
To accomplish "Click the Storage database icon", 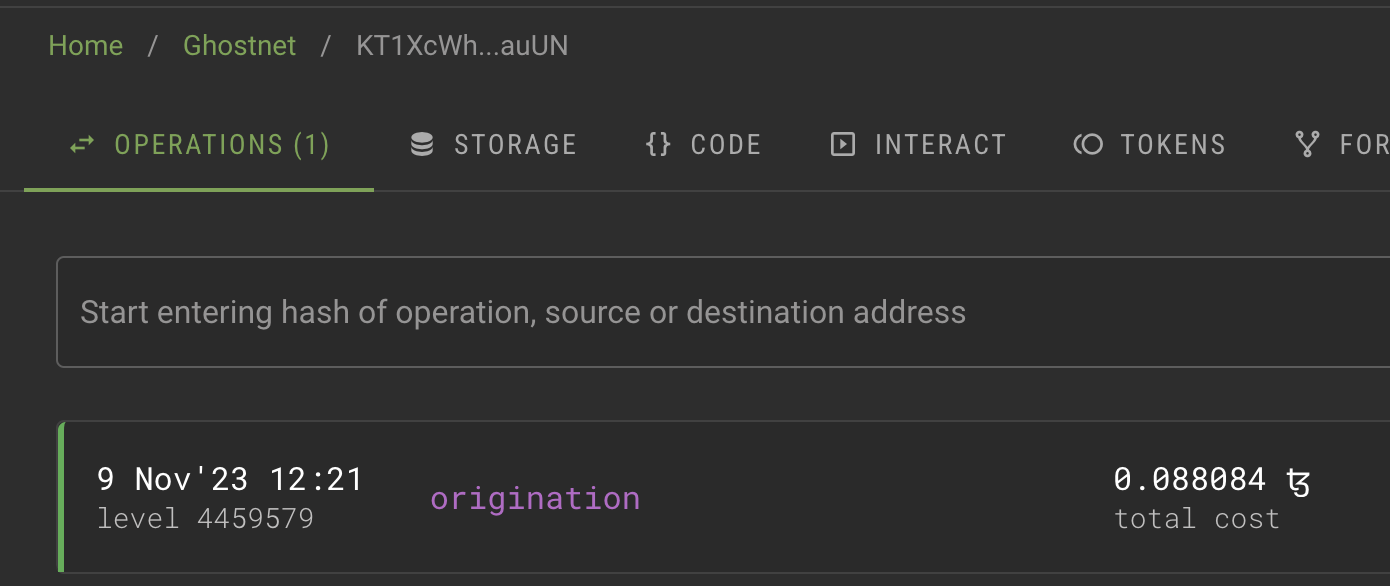I will [x=422, y=145].
